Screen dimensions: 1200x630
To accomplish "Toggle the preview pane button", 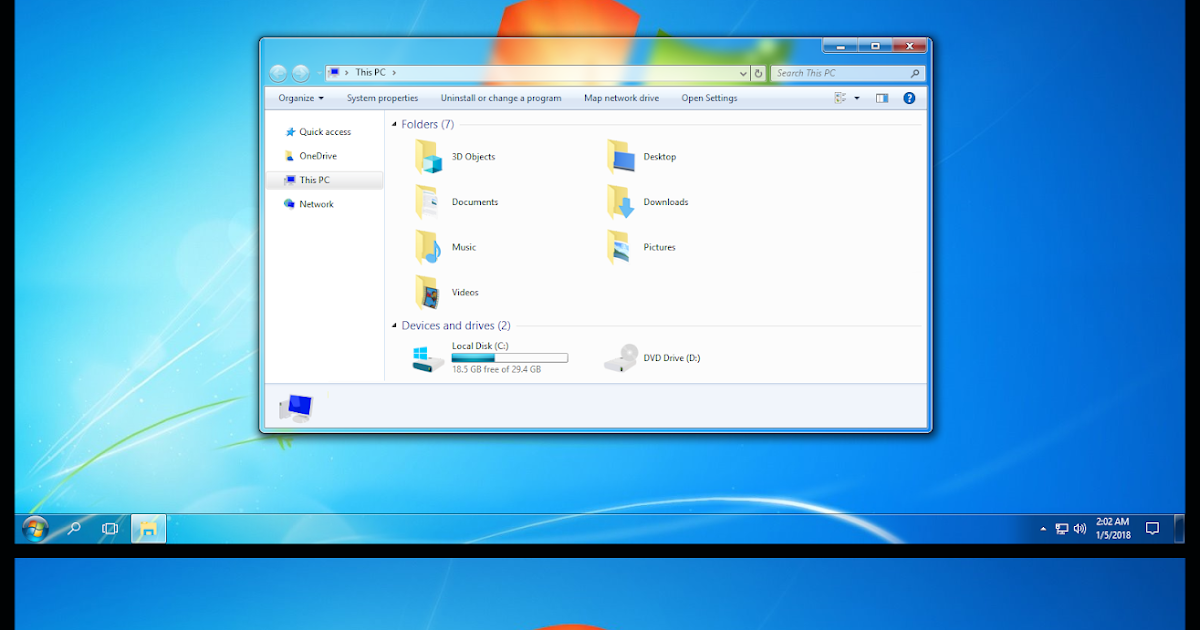I will [882, 98].
